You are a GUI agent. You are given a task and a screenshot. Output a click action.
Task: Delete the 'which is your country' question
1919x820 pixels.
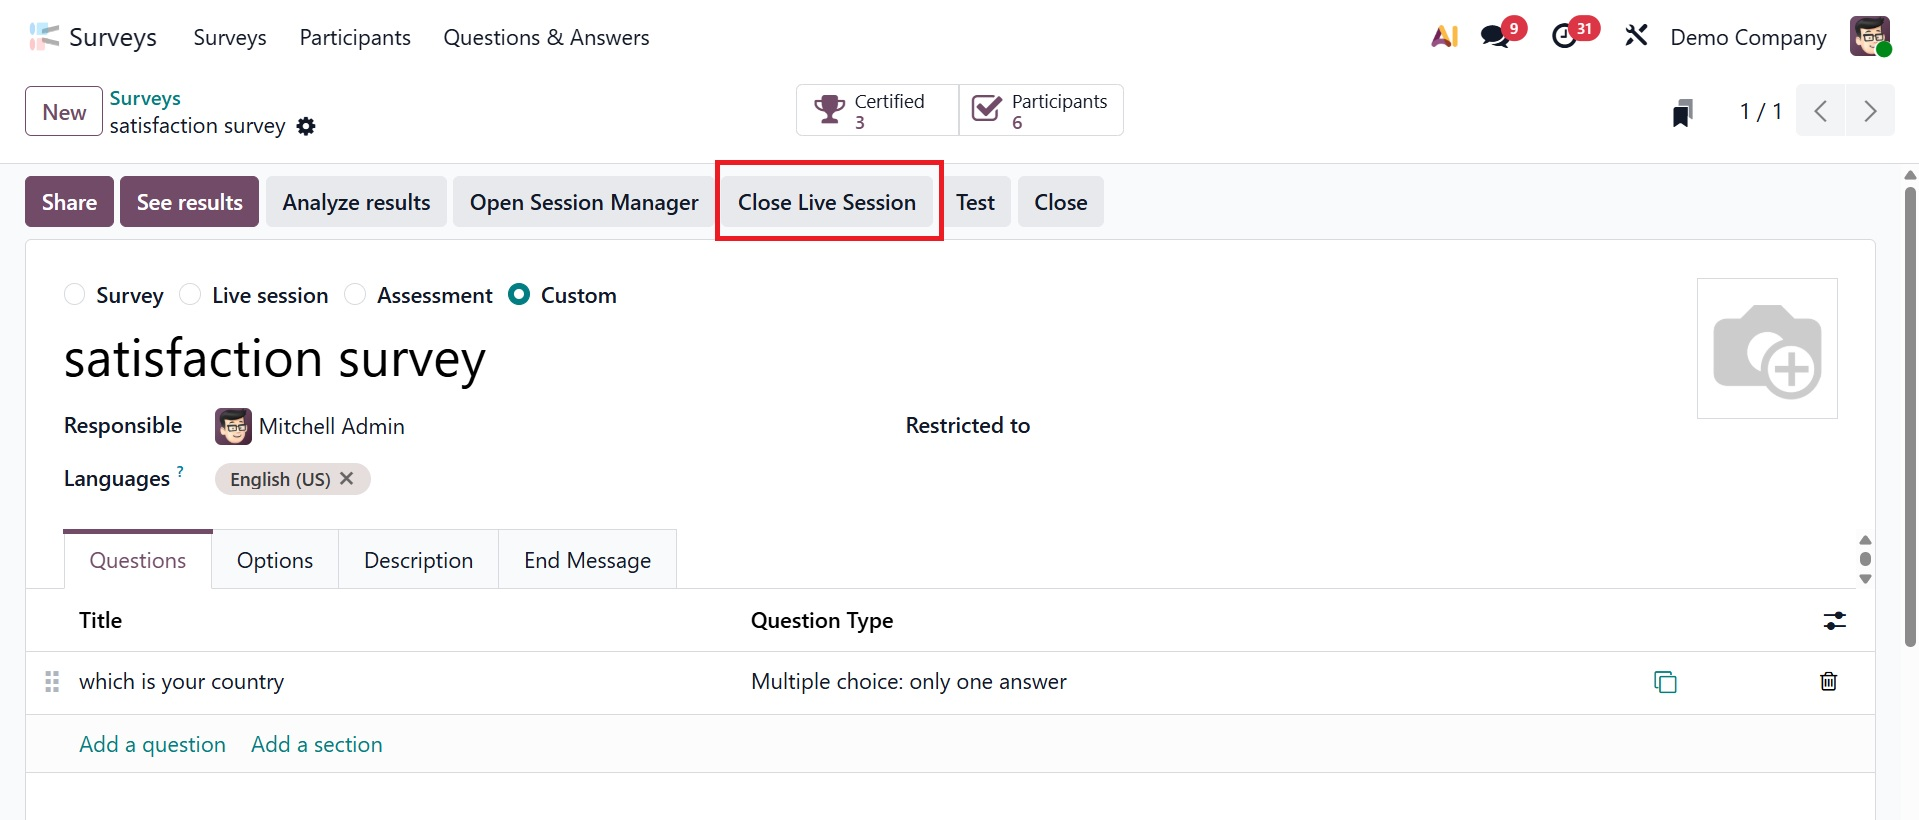(1828, 682)
